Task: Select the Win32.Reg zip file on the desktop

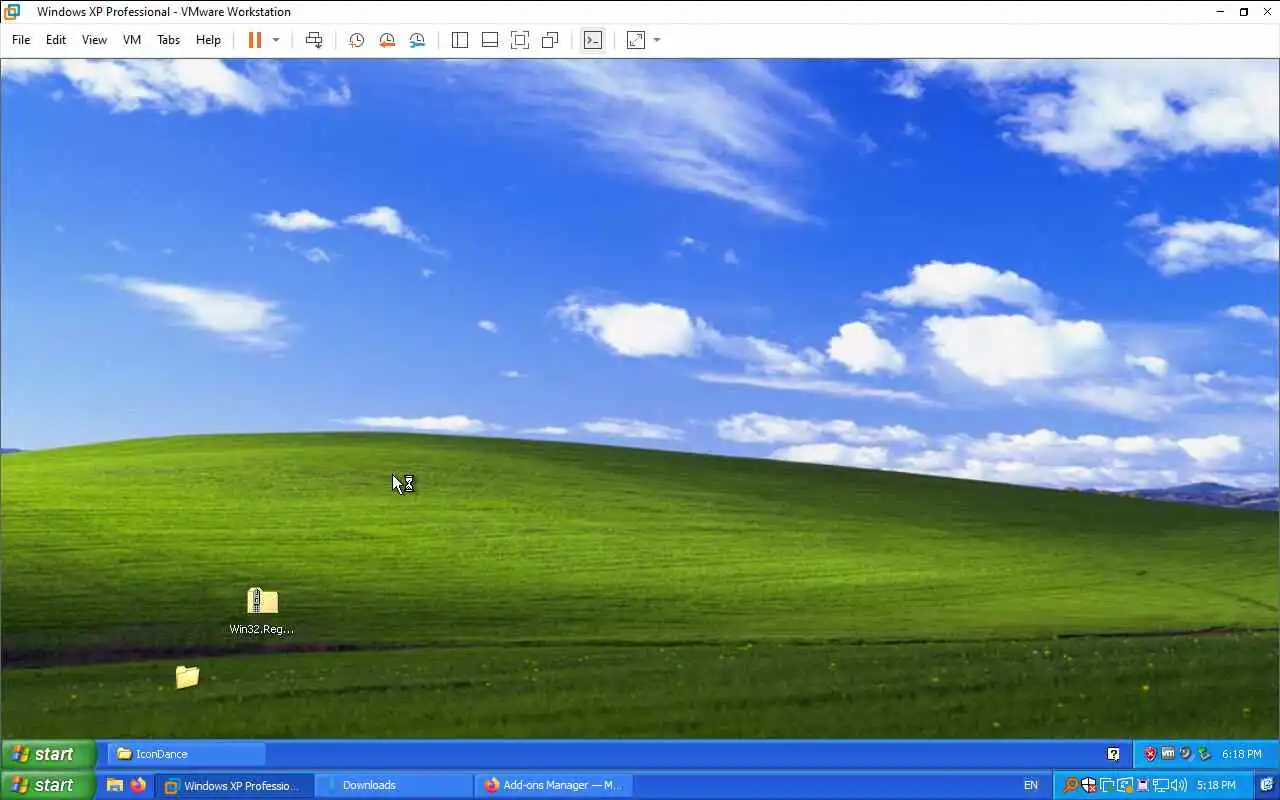Action: click(x=262, y=611)
